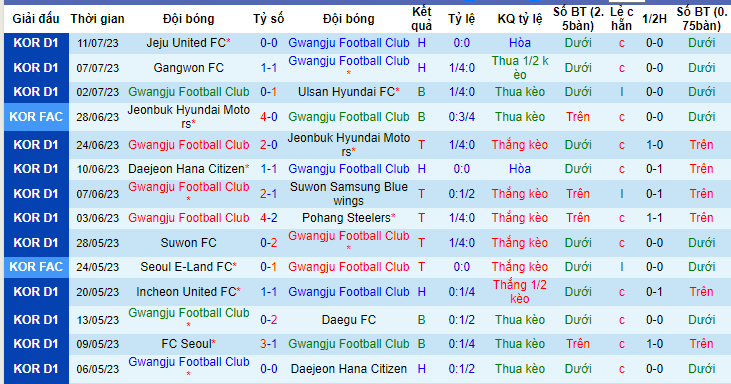Click the Tỷ lệ column header
Image resolution: width=731 pixels, height=384 pixels.
coord(462,19)
